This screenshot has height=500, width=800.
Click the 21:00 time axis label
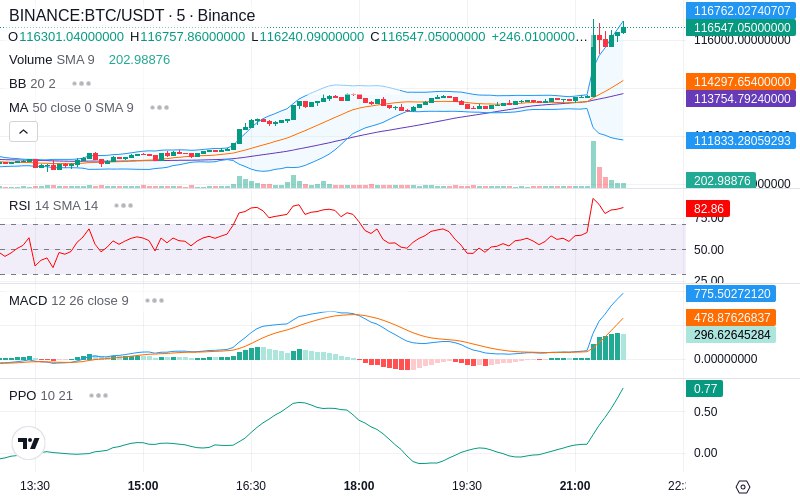575,486
